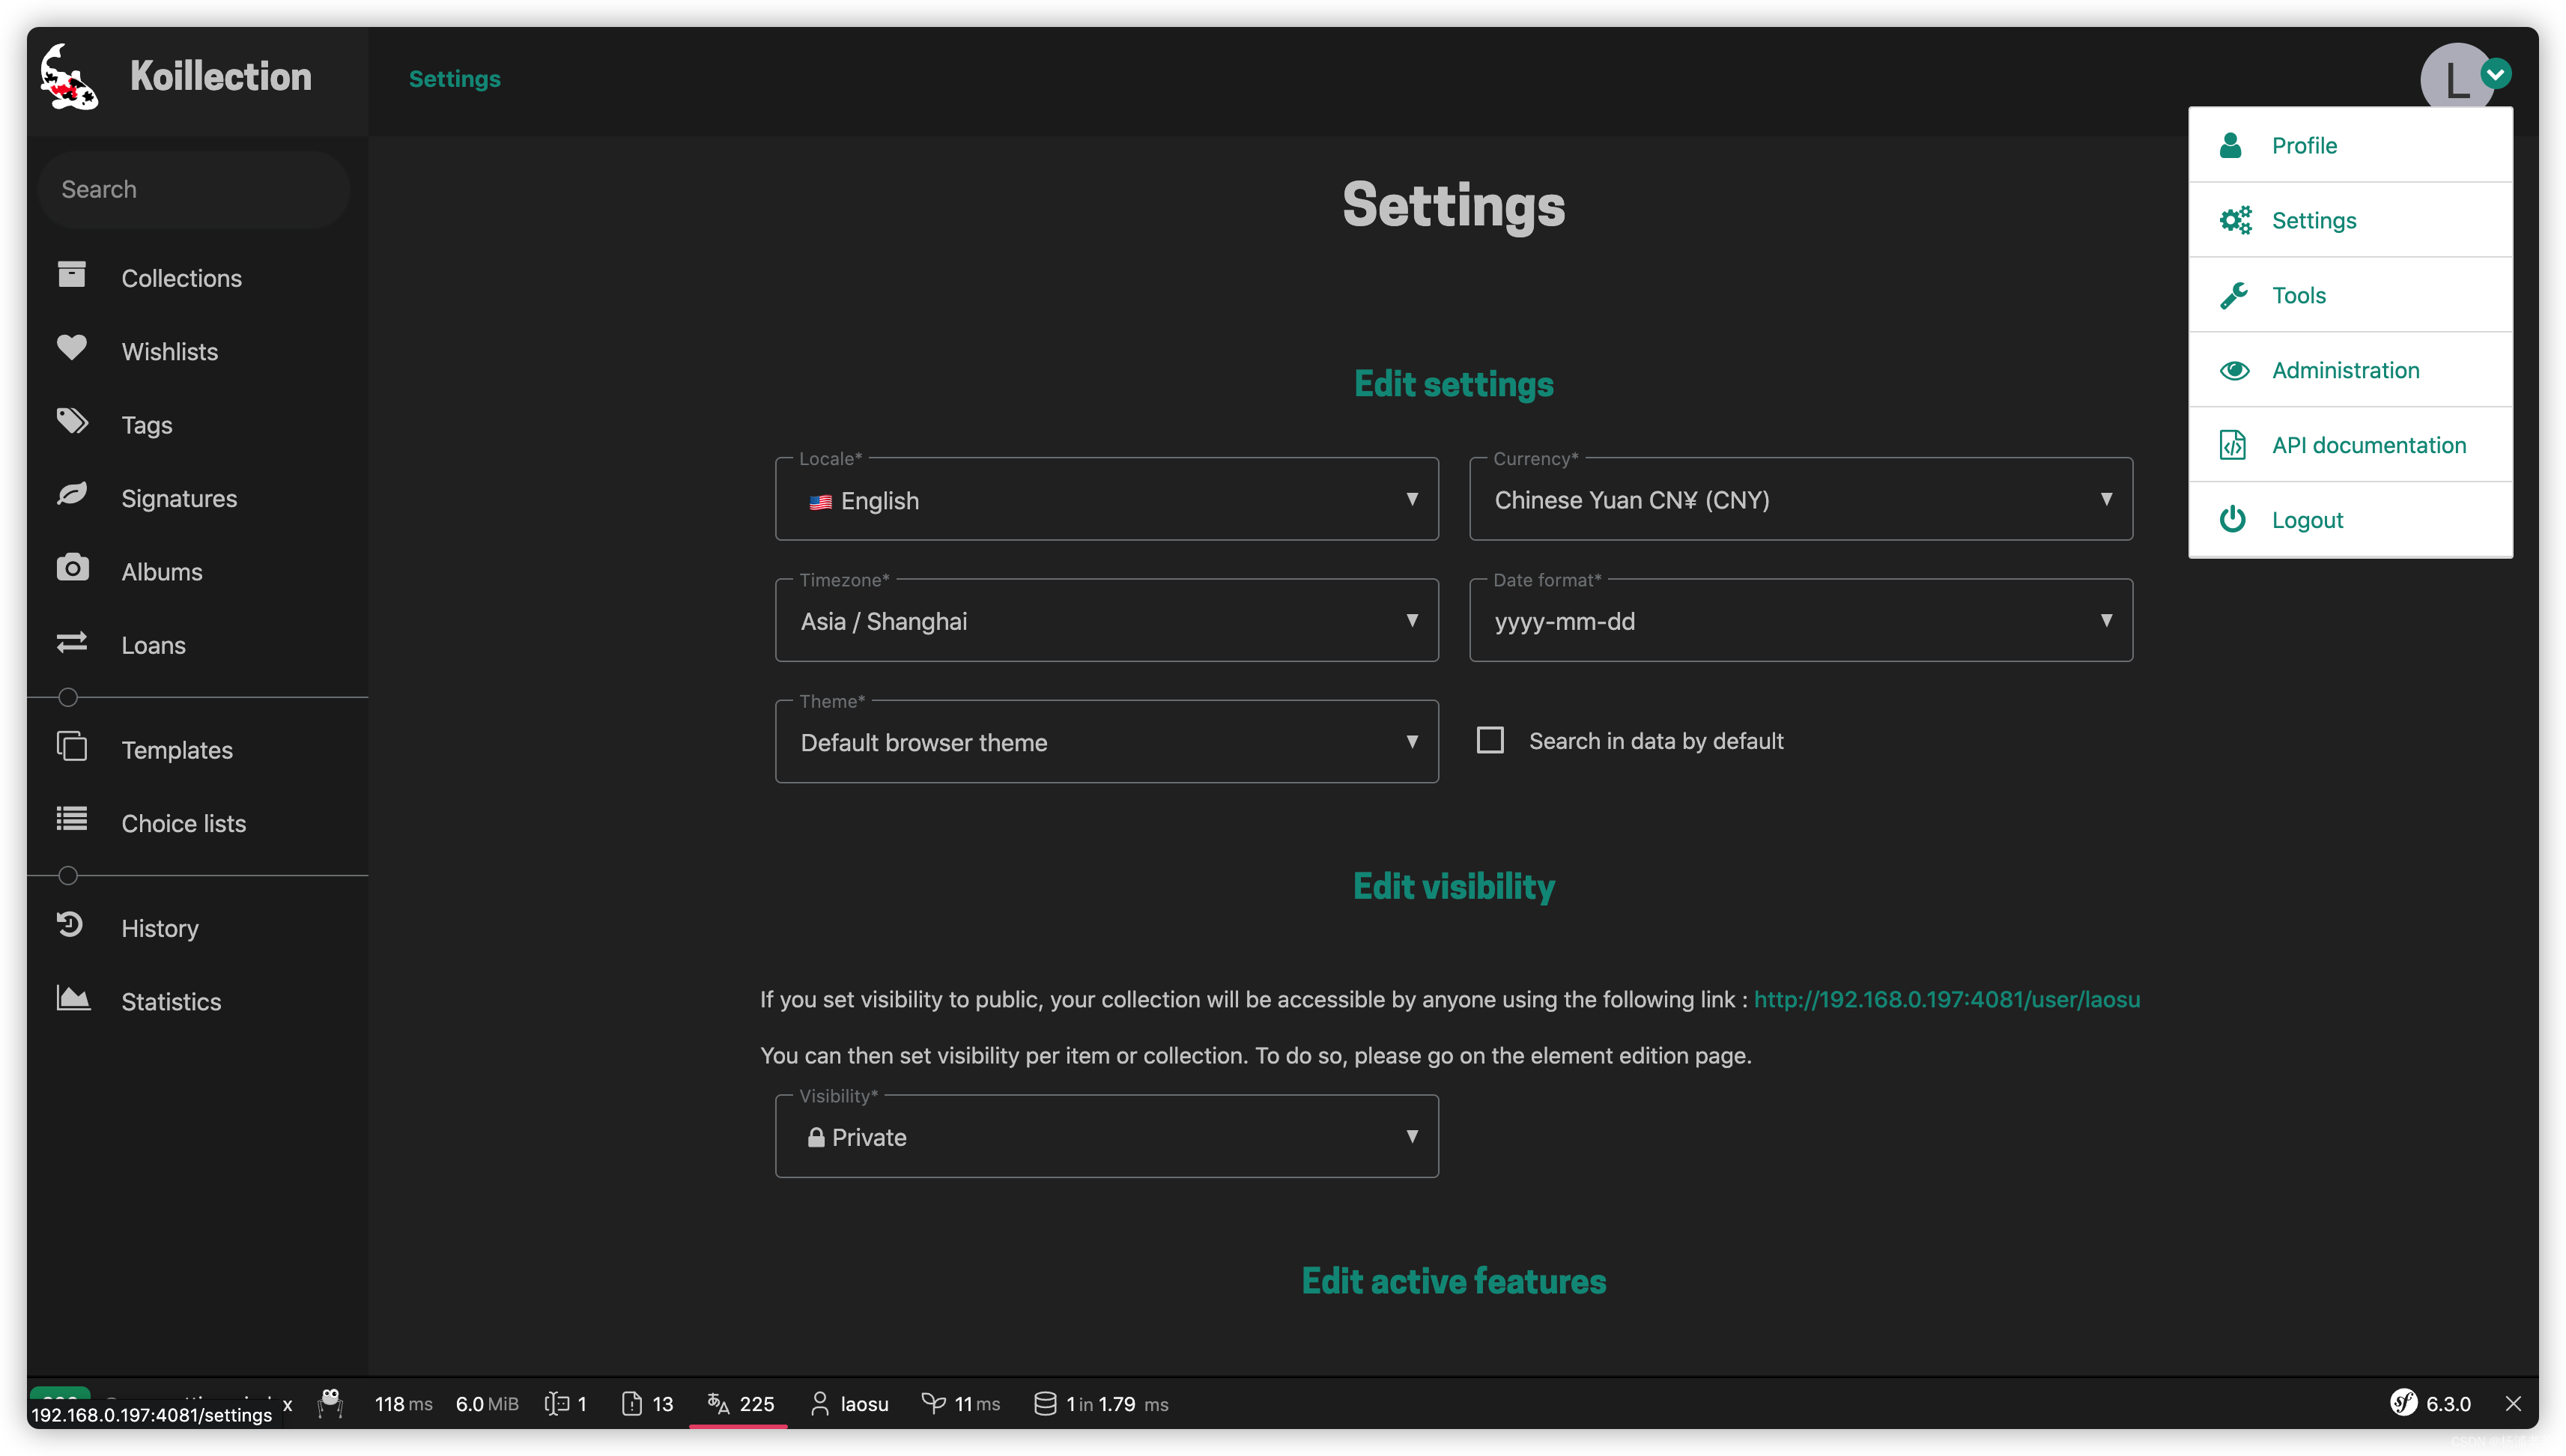Click the API documentation file icon
The image size is (2566, 1456).
pos(2232,445)
